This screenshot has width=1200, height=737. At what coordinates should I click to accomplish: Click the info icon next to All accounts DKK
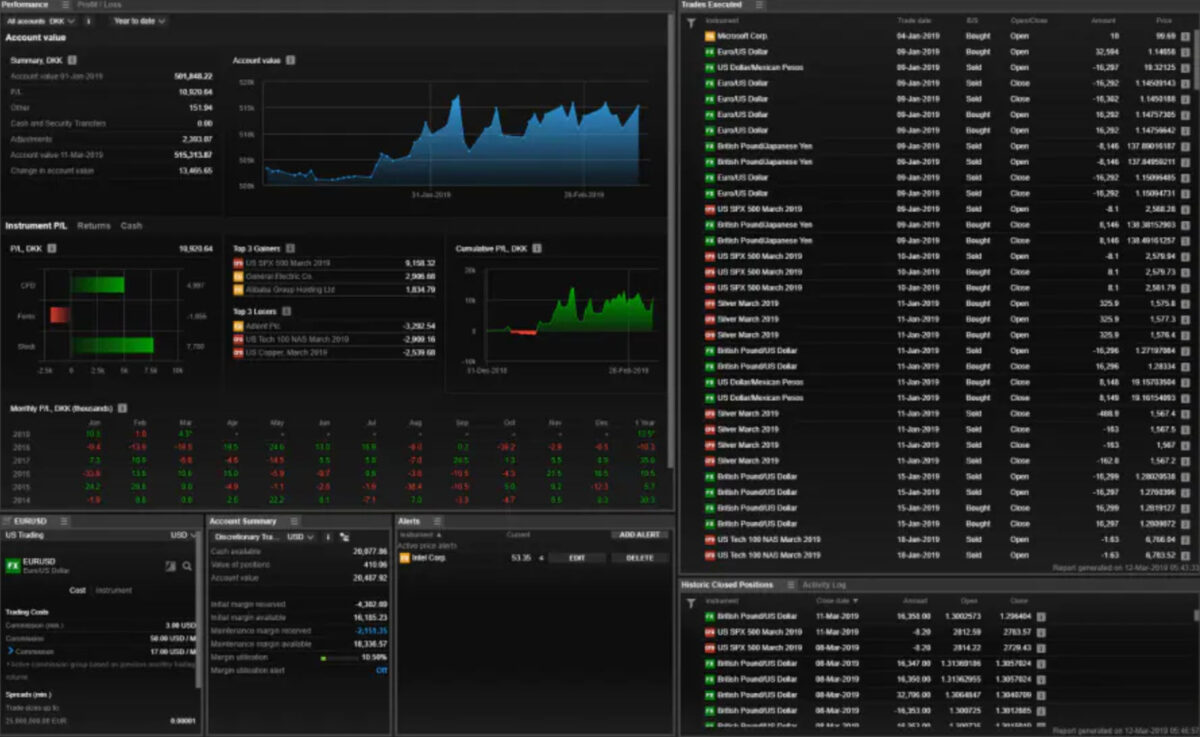coord(88,20)
